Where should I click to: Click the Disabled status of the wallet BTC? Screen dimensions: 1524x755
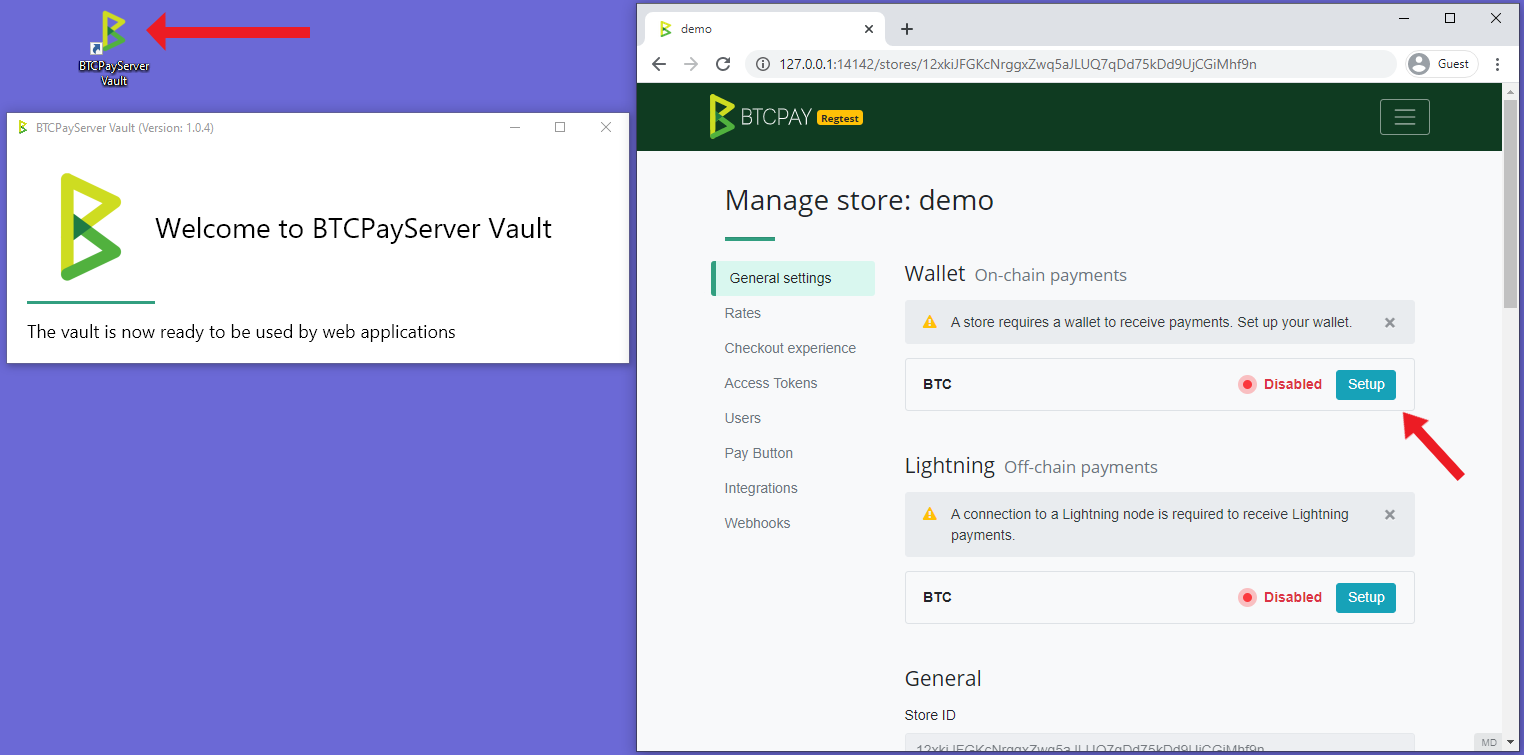1280,384
